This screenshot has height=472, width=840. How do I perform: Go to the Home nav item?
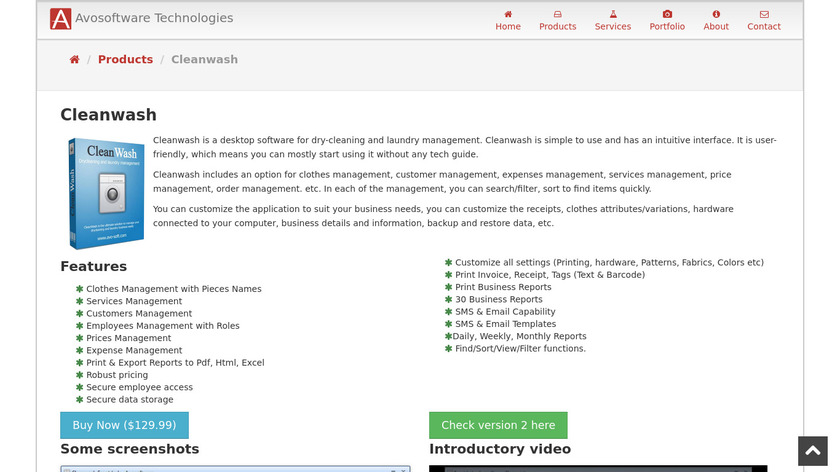point(508,20)
